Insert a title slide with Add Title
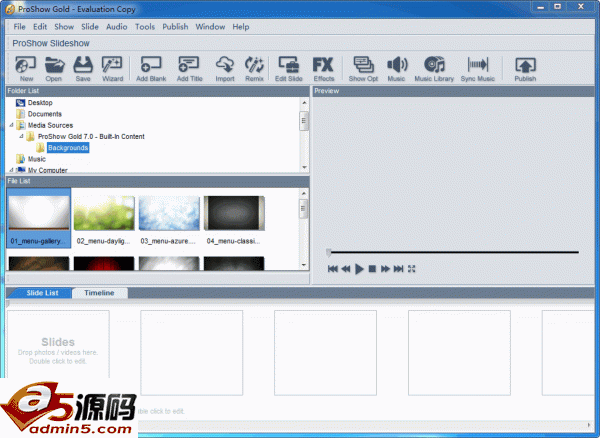The height and width of the screenshot is (438, 600). (189, 69)
